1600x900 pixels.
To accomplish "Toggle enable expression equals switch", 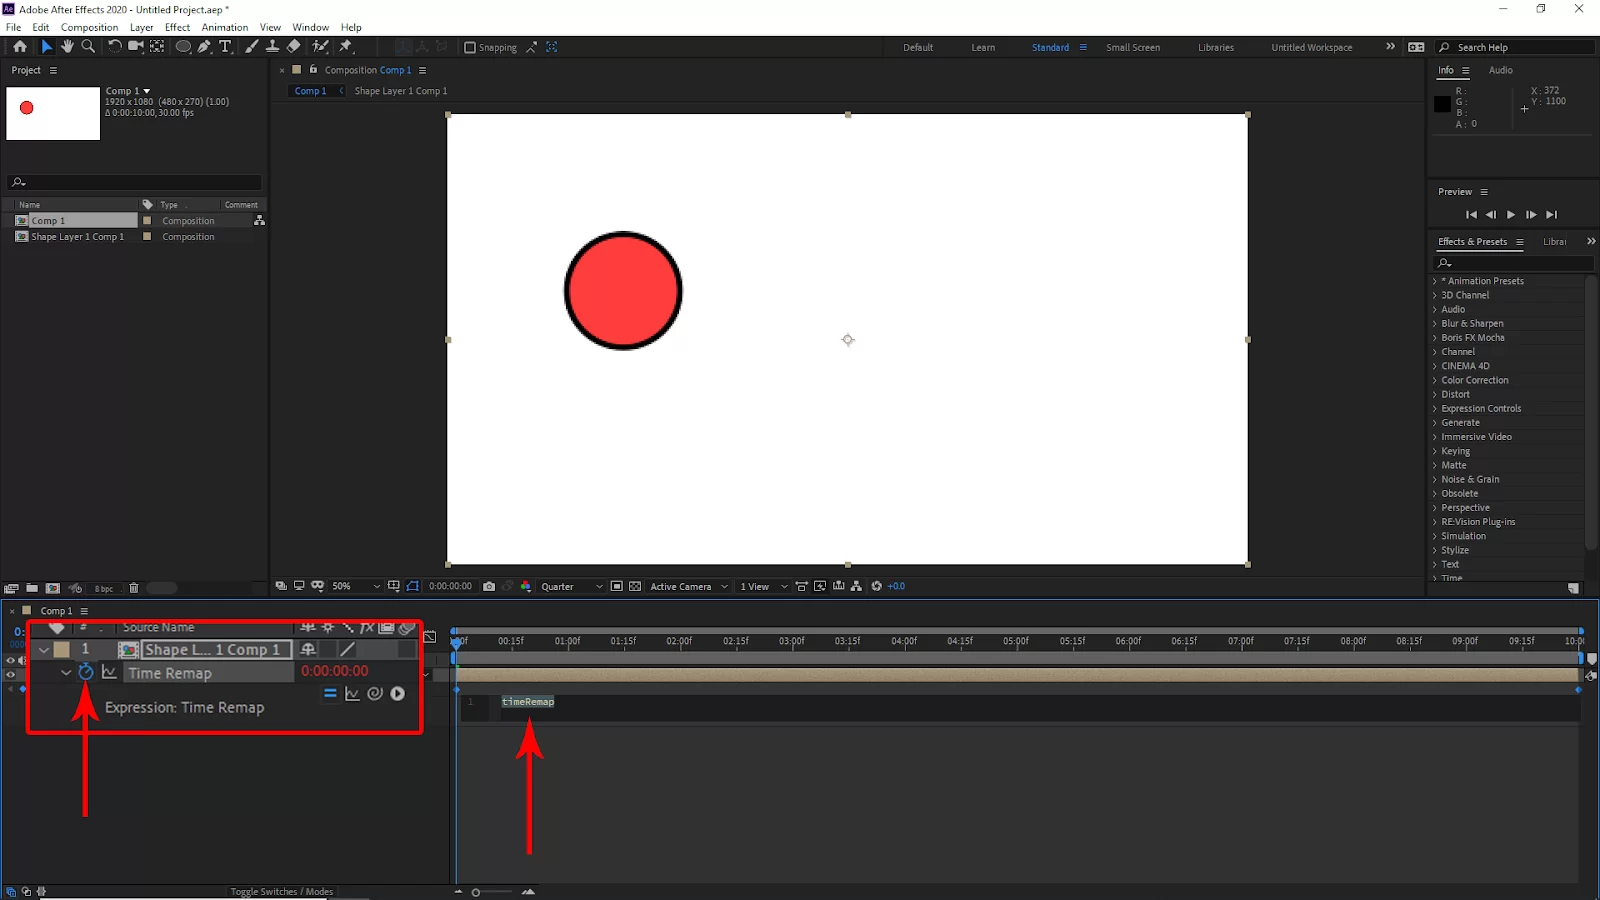I will coord(330,694).
